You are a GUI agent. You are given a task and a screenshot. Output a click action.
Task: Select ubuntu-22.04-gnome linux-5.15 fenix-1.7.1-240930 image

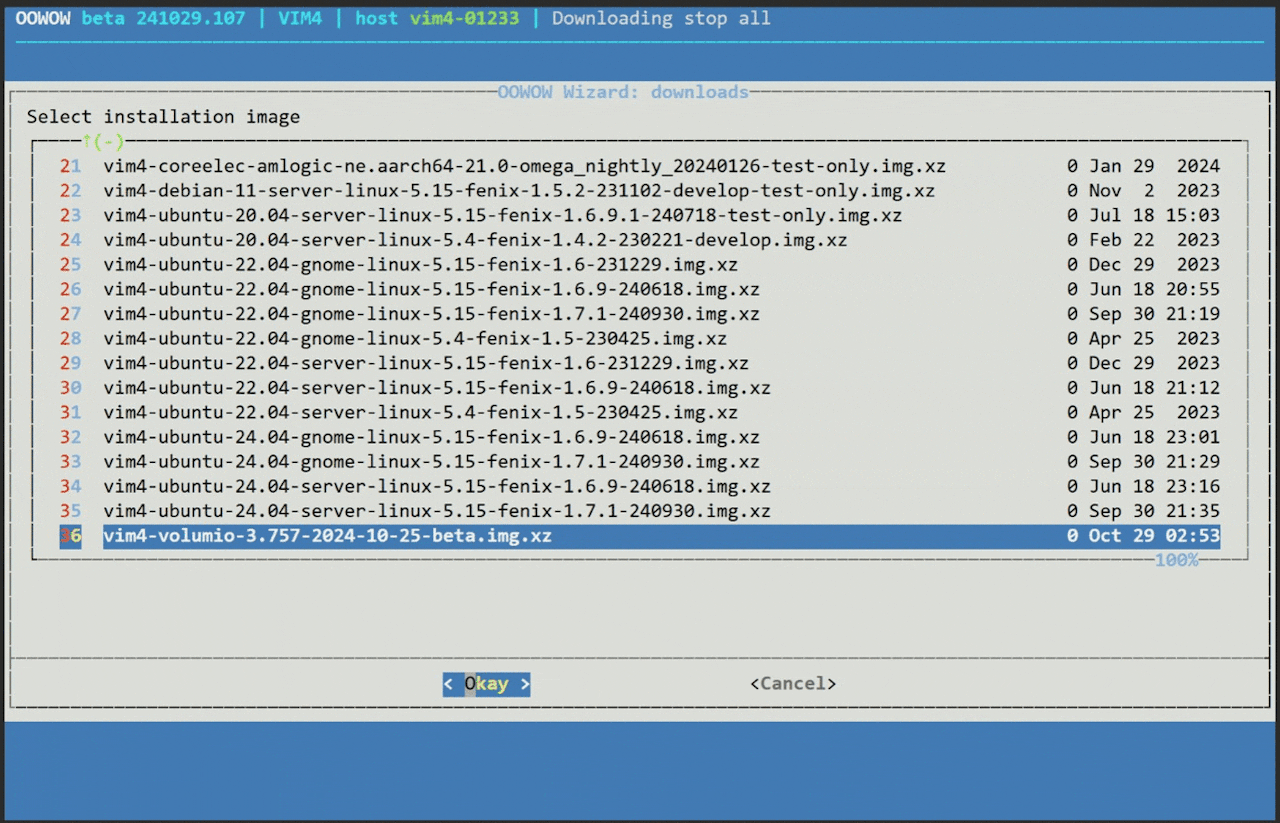point(640,314)
